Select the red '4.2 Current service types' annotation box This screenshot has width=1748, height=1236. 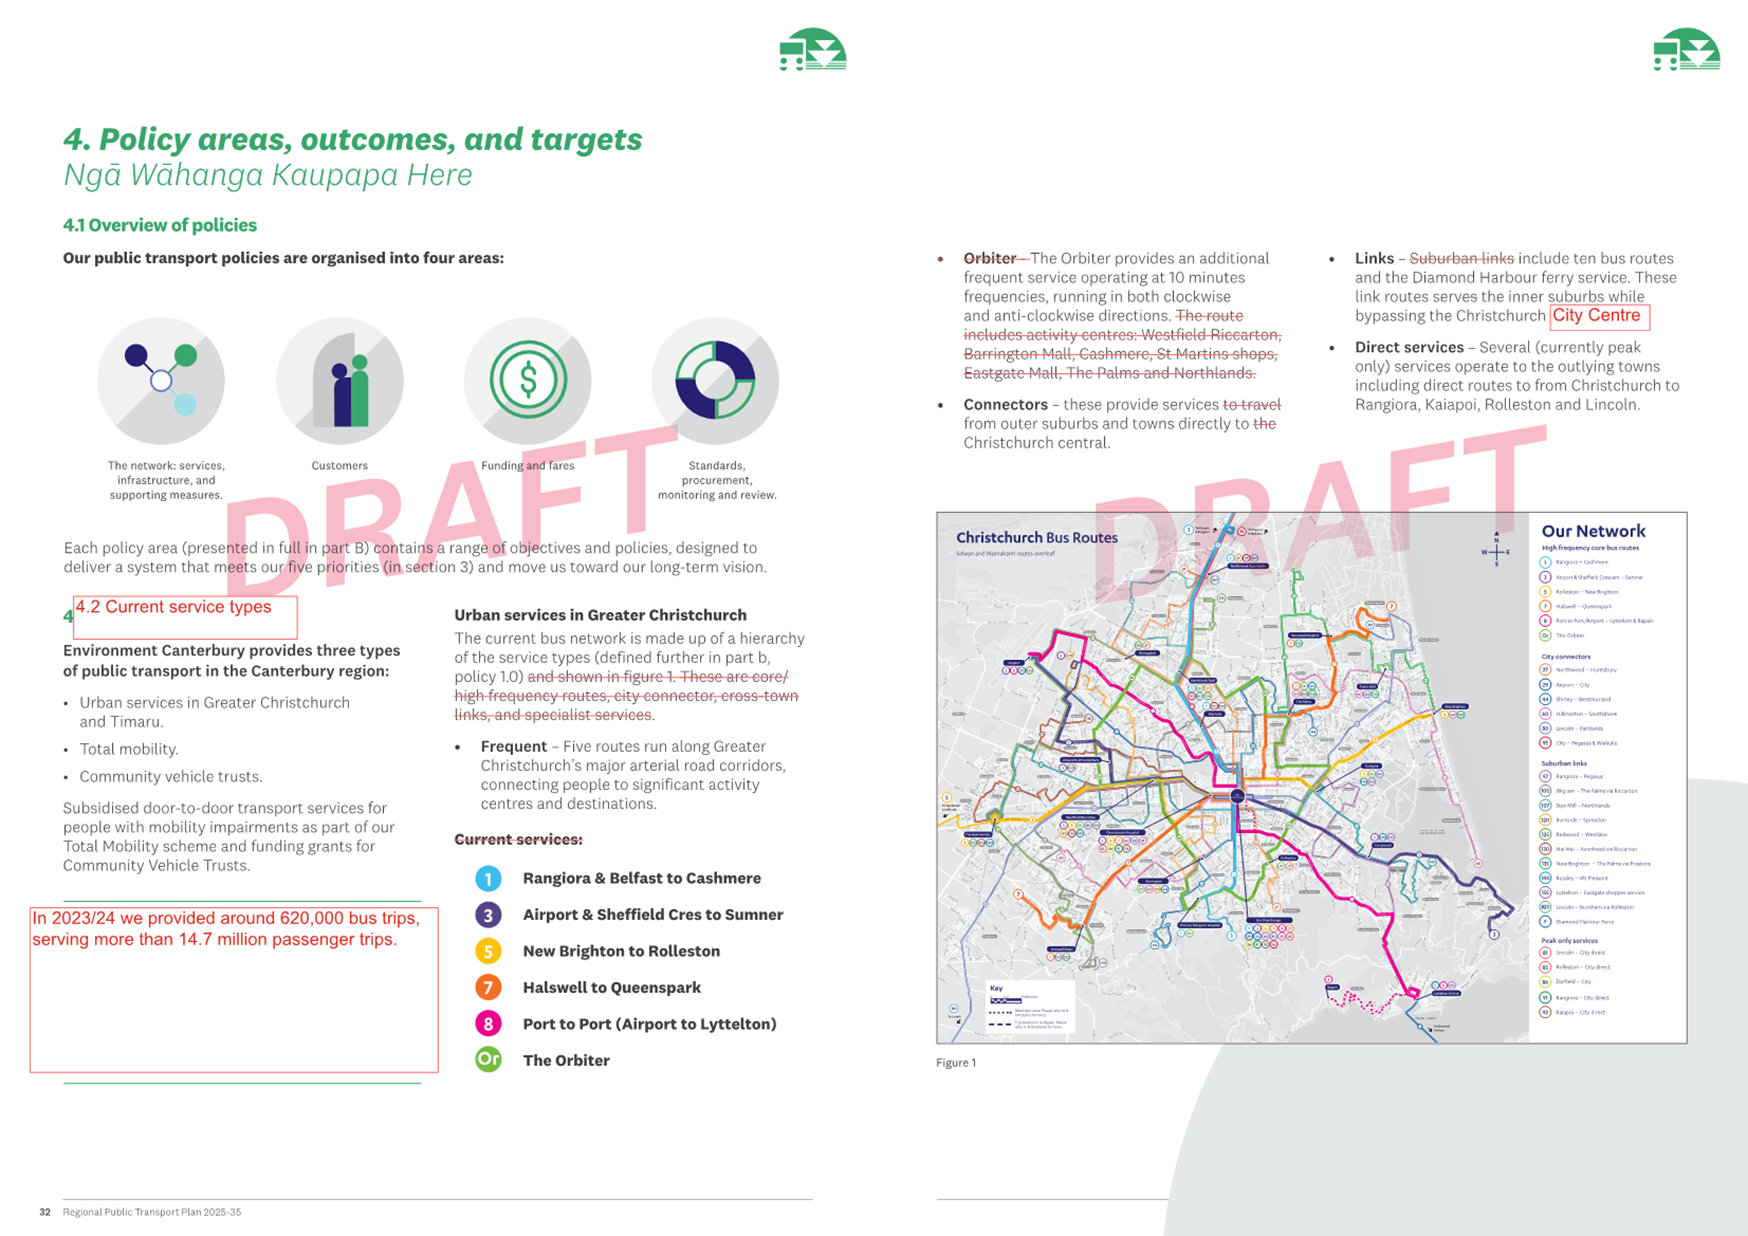click(185, 617)
